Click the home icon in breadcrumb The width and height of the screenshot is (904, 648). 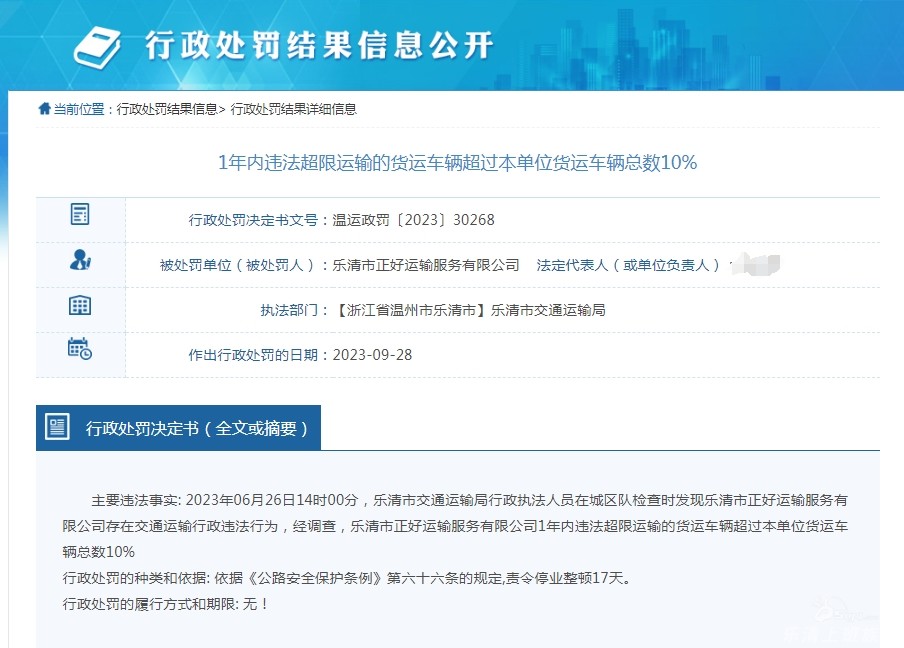click(44, 108)
